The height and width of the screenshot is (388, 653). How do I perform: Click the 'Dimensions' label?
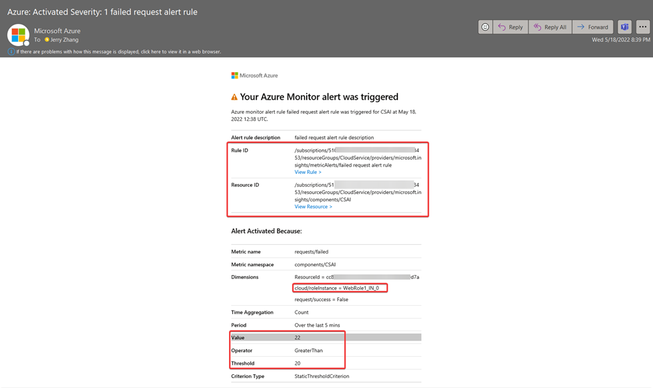(x=245, y=277)
